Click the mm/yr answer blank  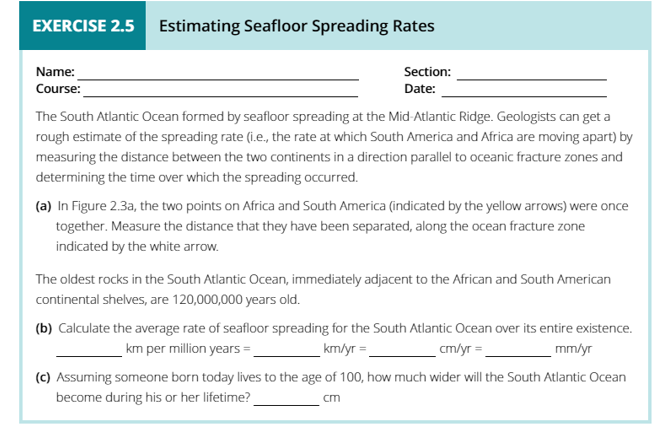[x=518, y=355]
